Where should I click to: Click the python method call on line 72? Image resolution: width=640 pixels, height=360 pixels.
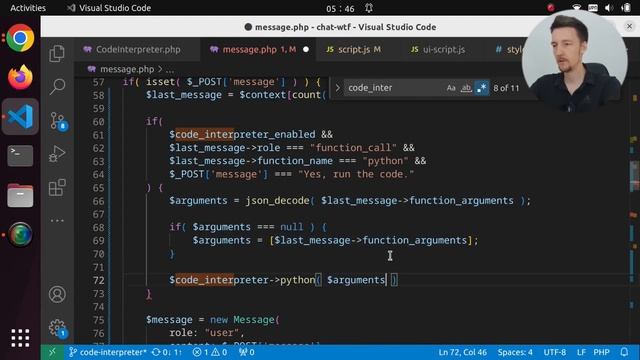[298, 280]
